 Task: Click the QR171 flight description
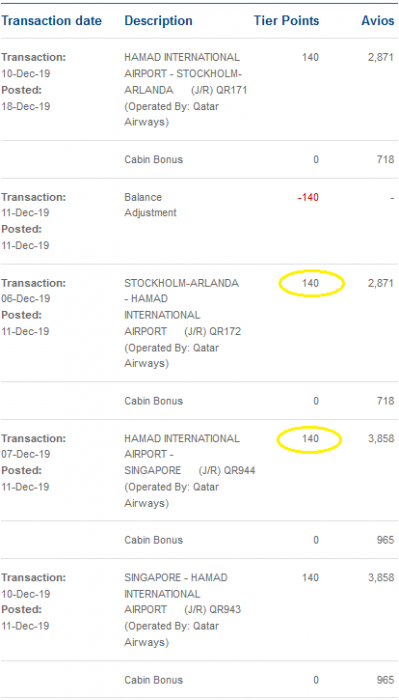185,90
